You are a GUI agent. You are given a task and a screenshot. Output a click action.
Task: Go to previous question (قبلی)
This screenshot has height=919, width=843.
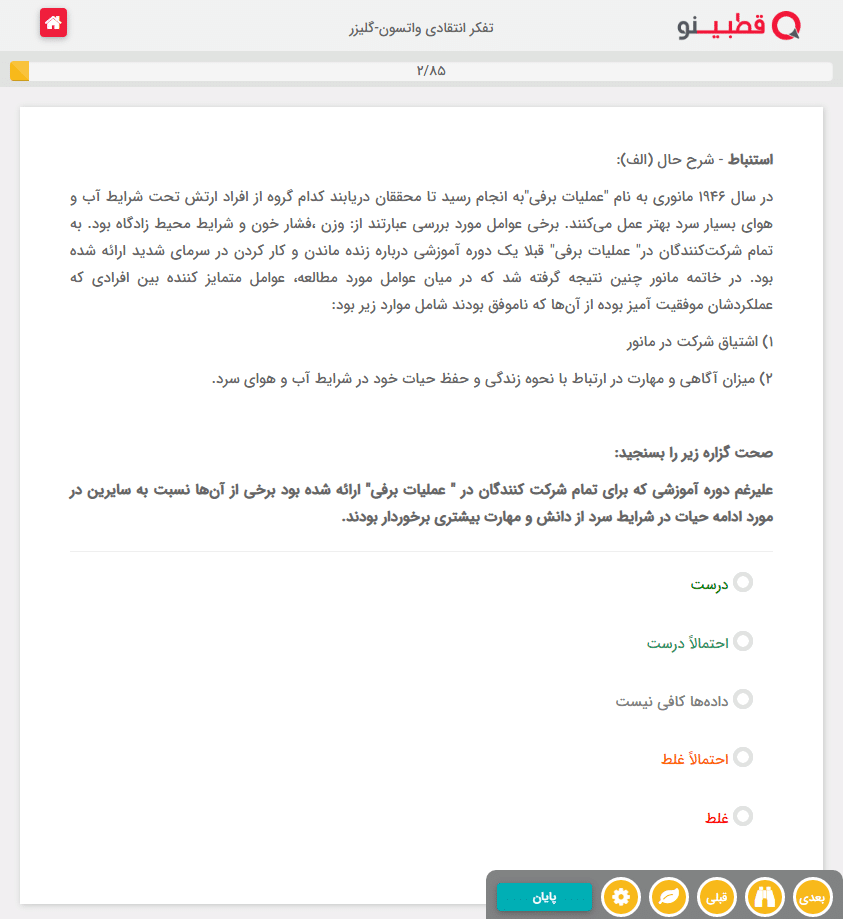(717, 896)
